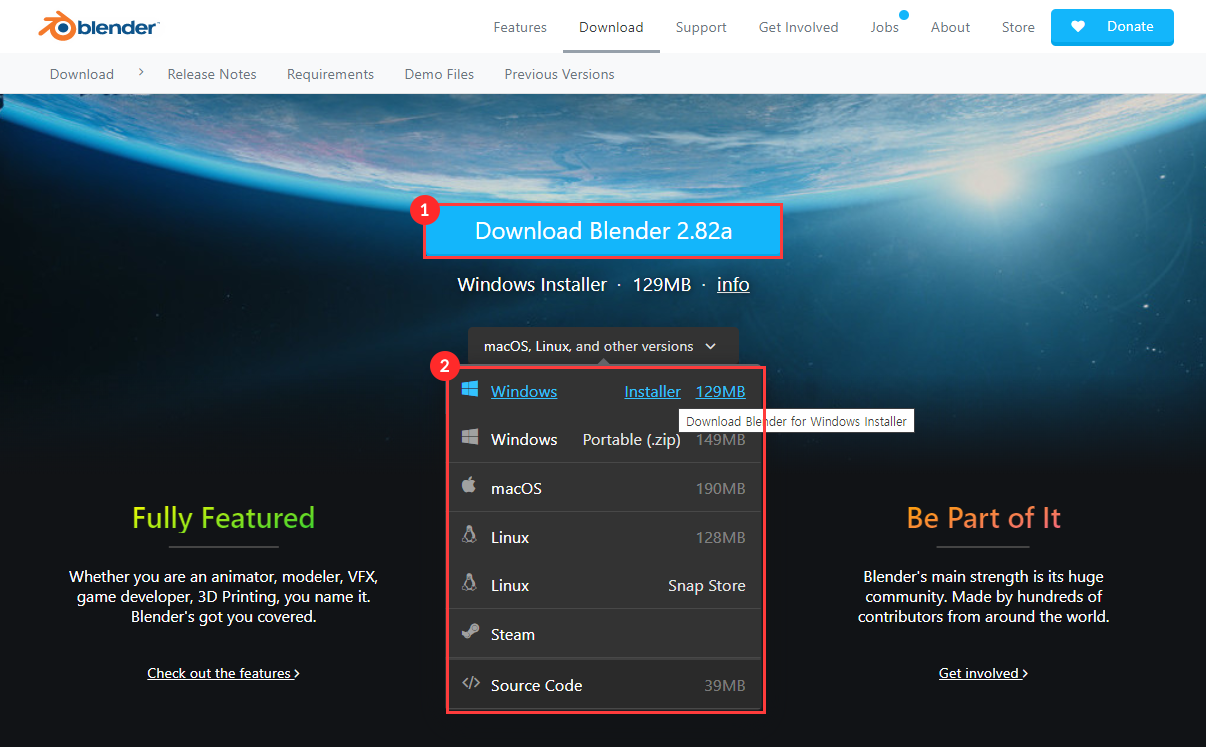Screen dimensions: 1206x747
Task: Click the heart icon on Donate button
Action: [x=1078, y=27]
